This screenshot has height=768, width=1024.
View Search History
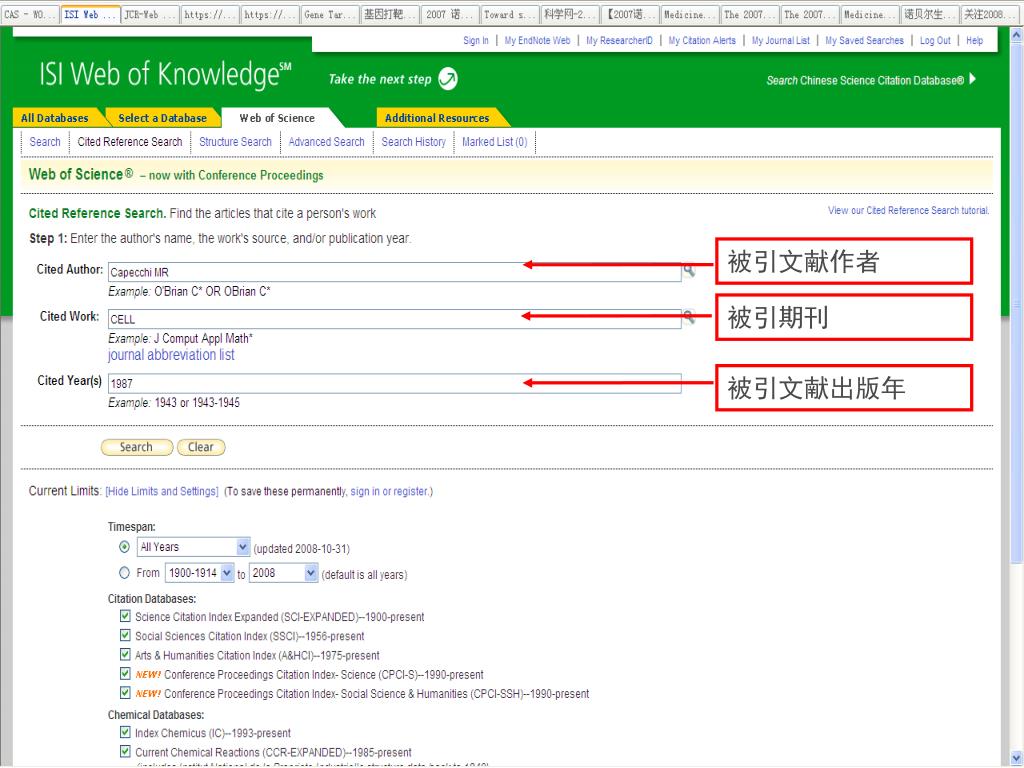click(x=413, y=142)
